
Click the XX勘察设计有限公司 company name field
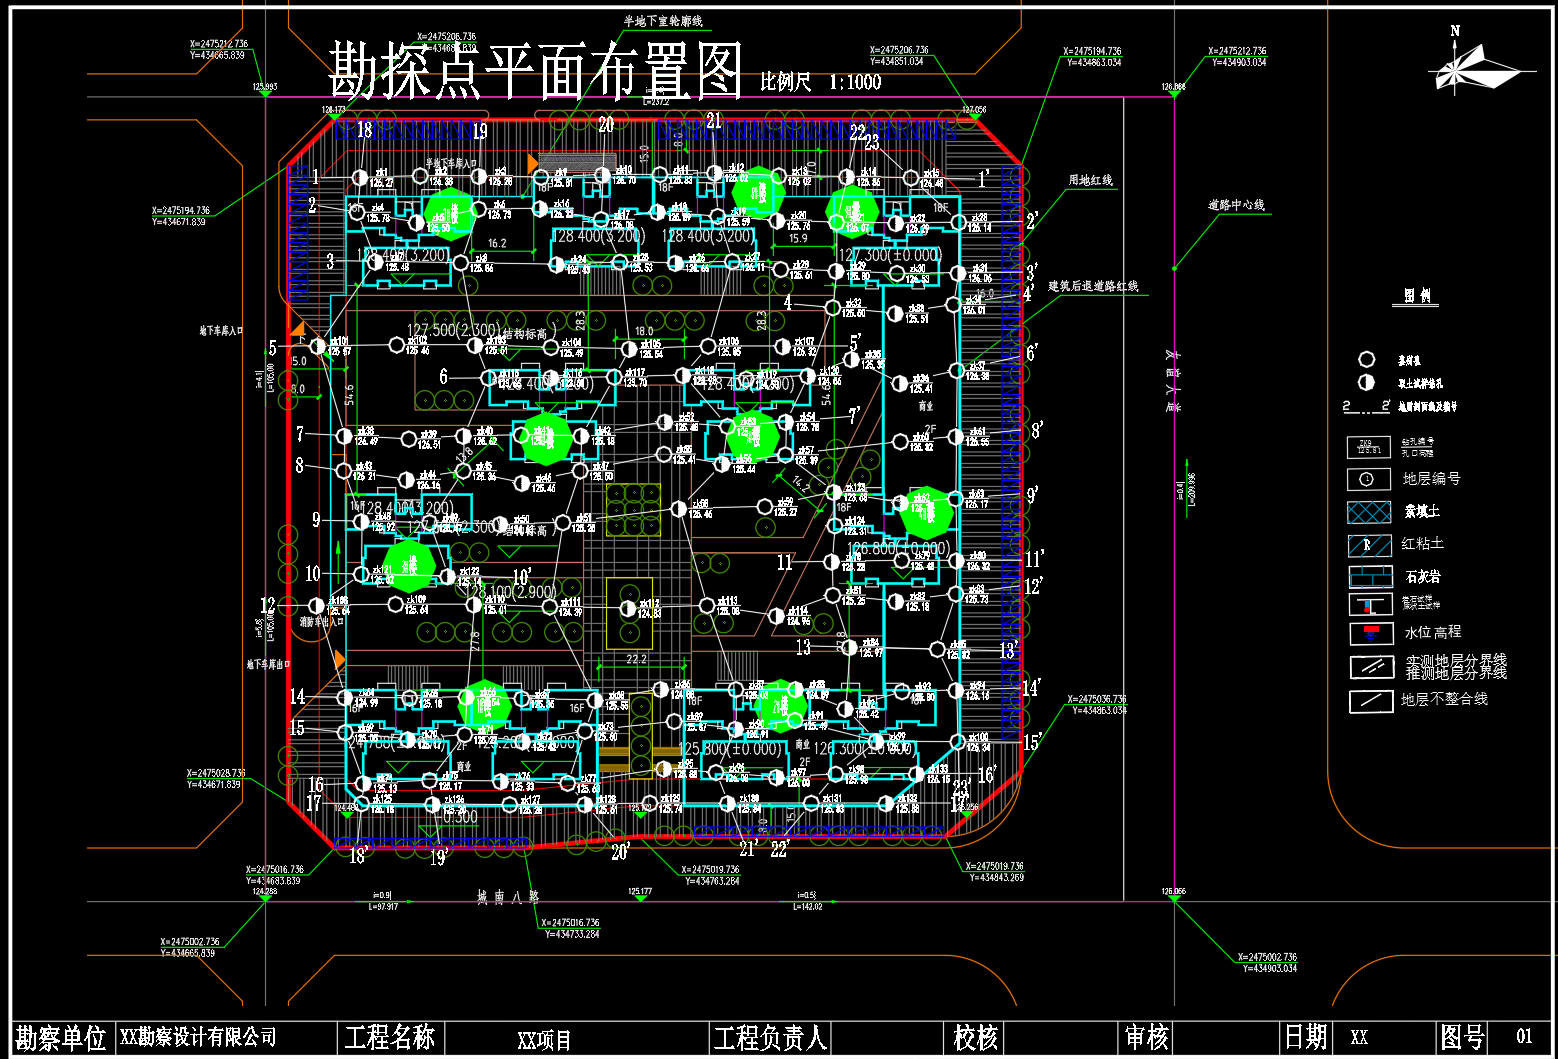(198, 1038)
